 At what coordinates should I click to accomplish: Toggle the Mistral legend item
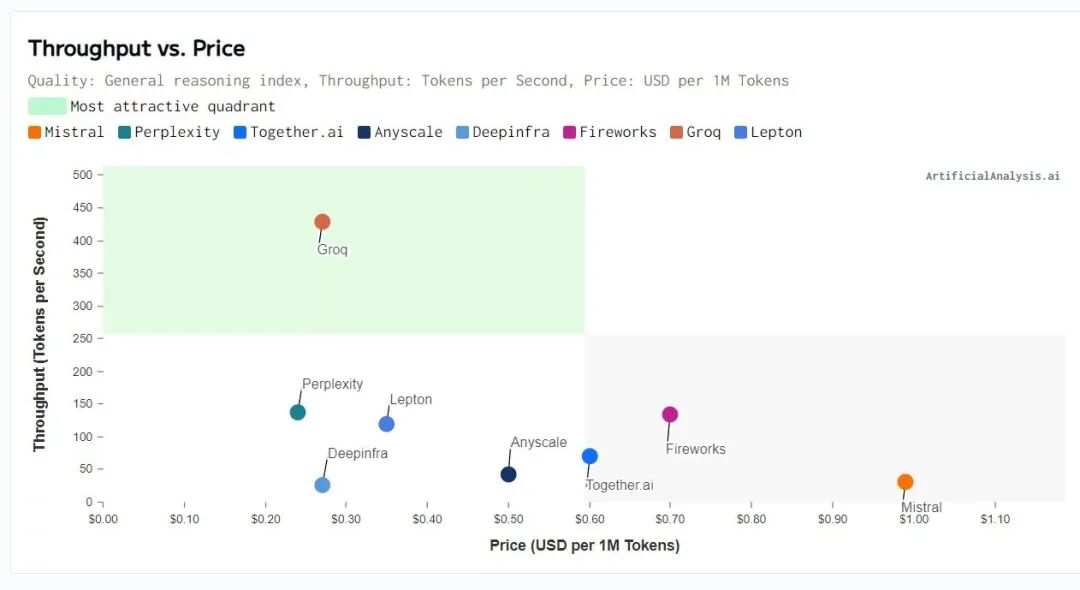pyautogui.click(x=66, y=132)
